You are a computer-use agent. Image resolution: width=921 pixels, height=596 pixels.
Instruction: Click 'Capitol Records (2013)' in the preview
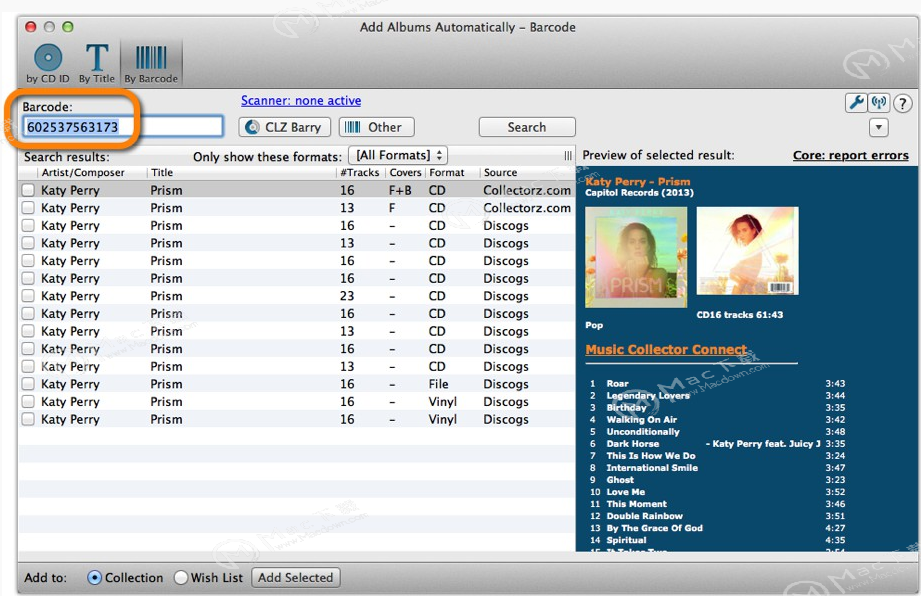click(639, 193)
